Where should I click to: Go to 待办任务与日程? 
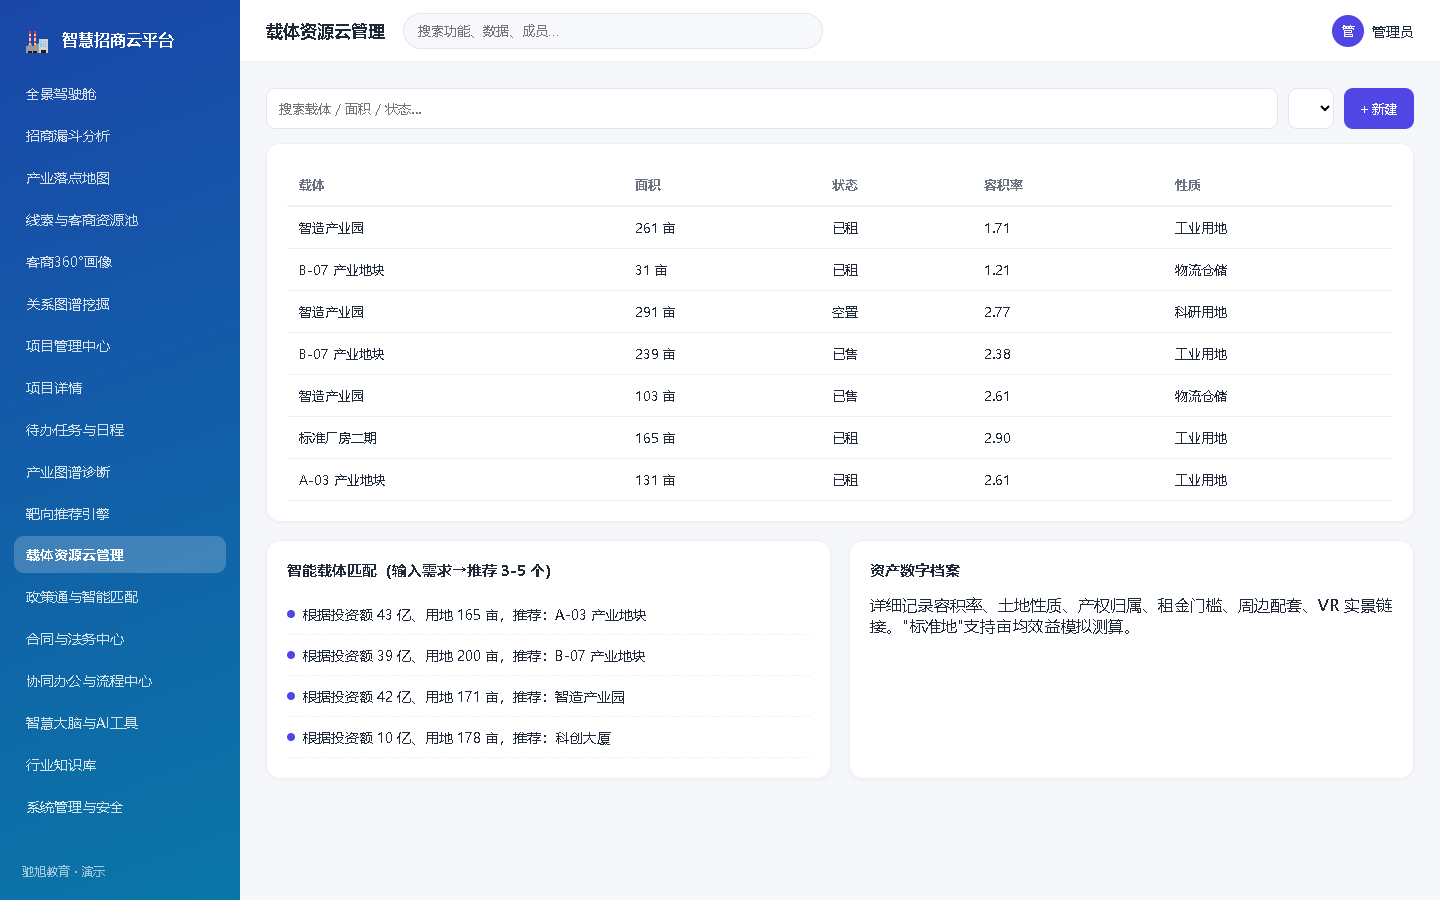120,430
